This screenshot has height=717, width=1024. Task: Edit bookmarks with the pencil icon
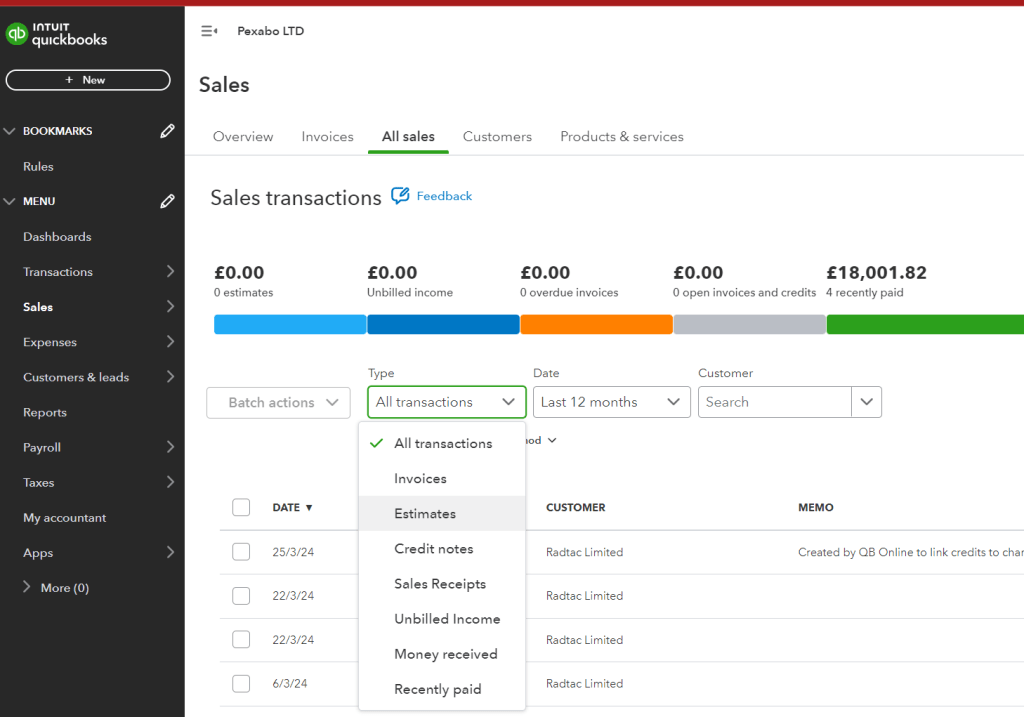coord(167,131)
